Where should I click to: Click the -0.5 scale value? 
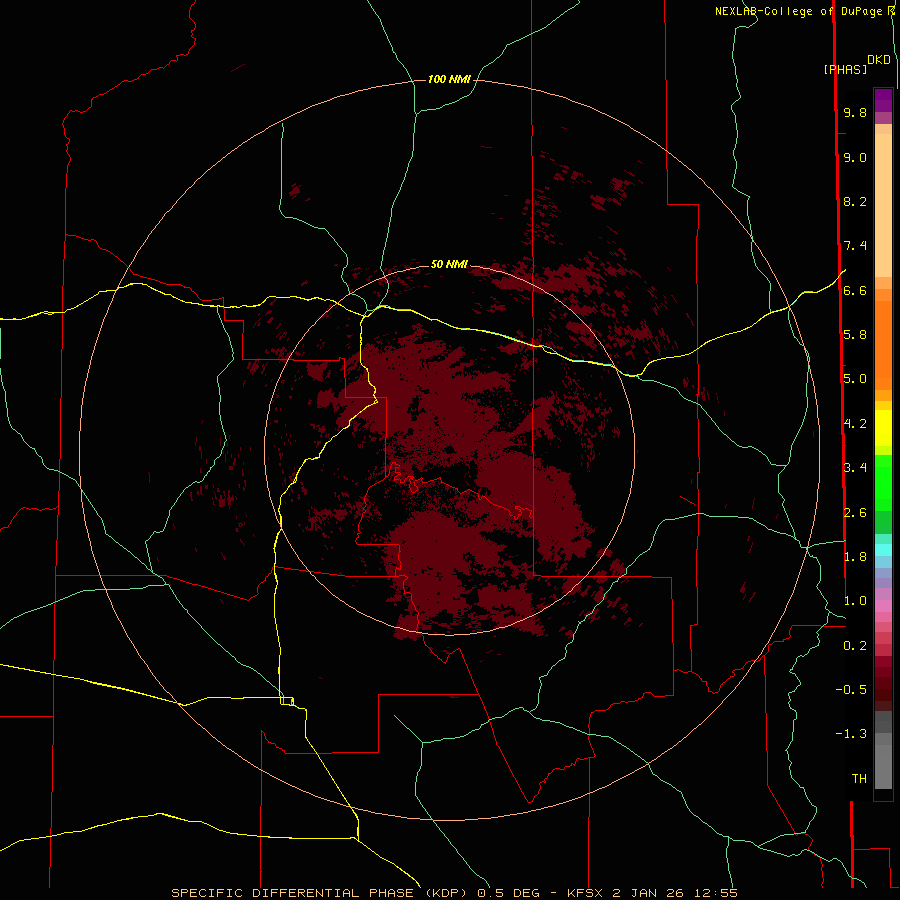pyautogui.click(x=851, y=690)
